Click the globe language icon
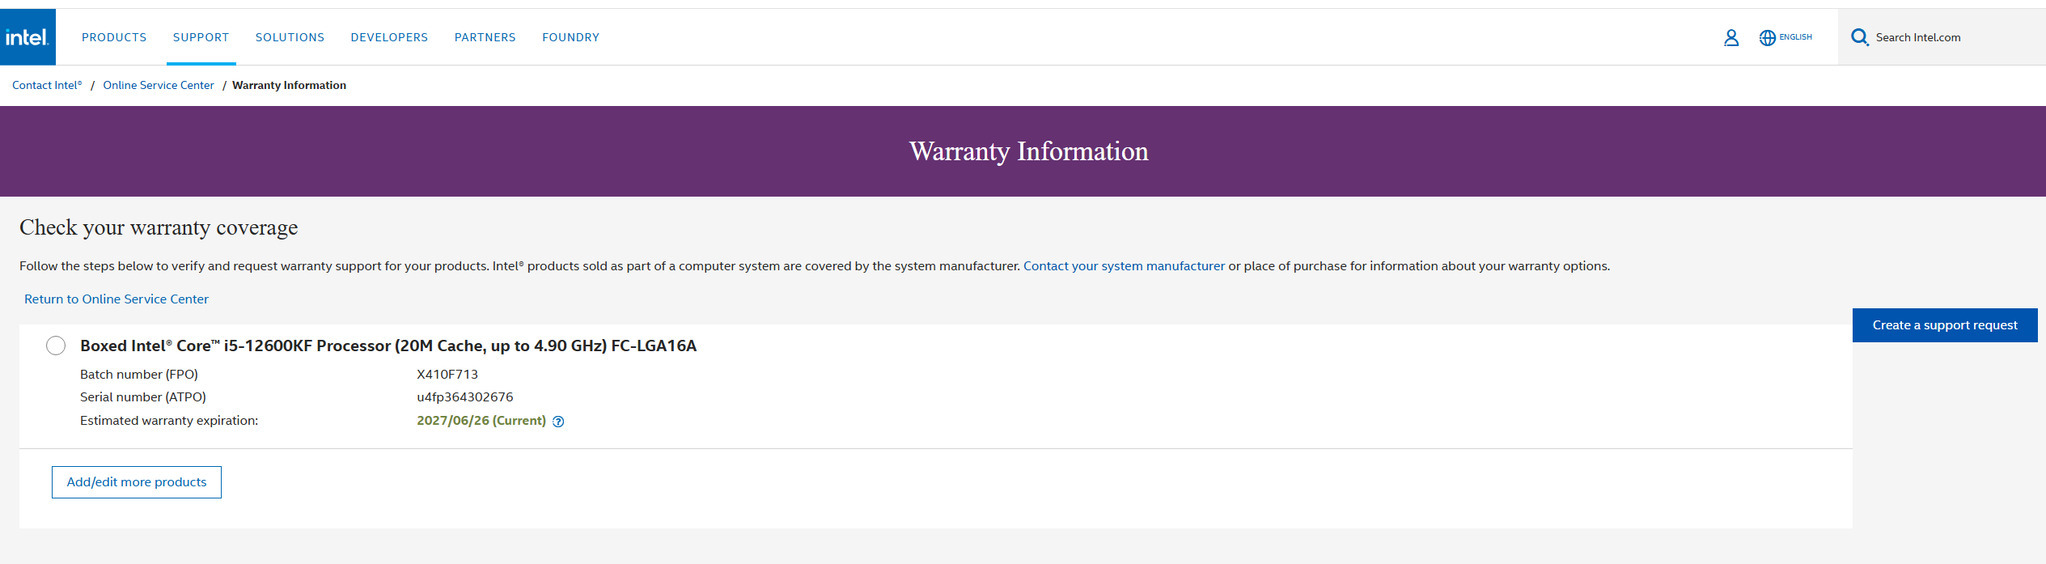The width and height of the screenshot is (2046, 564). click(x=1767, y=38)
